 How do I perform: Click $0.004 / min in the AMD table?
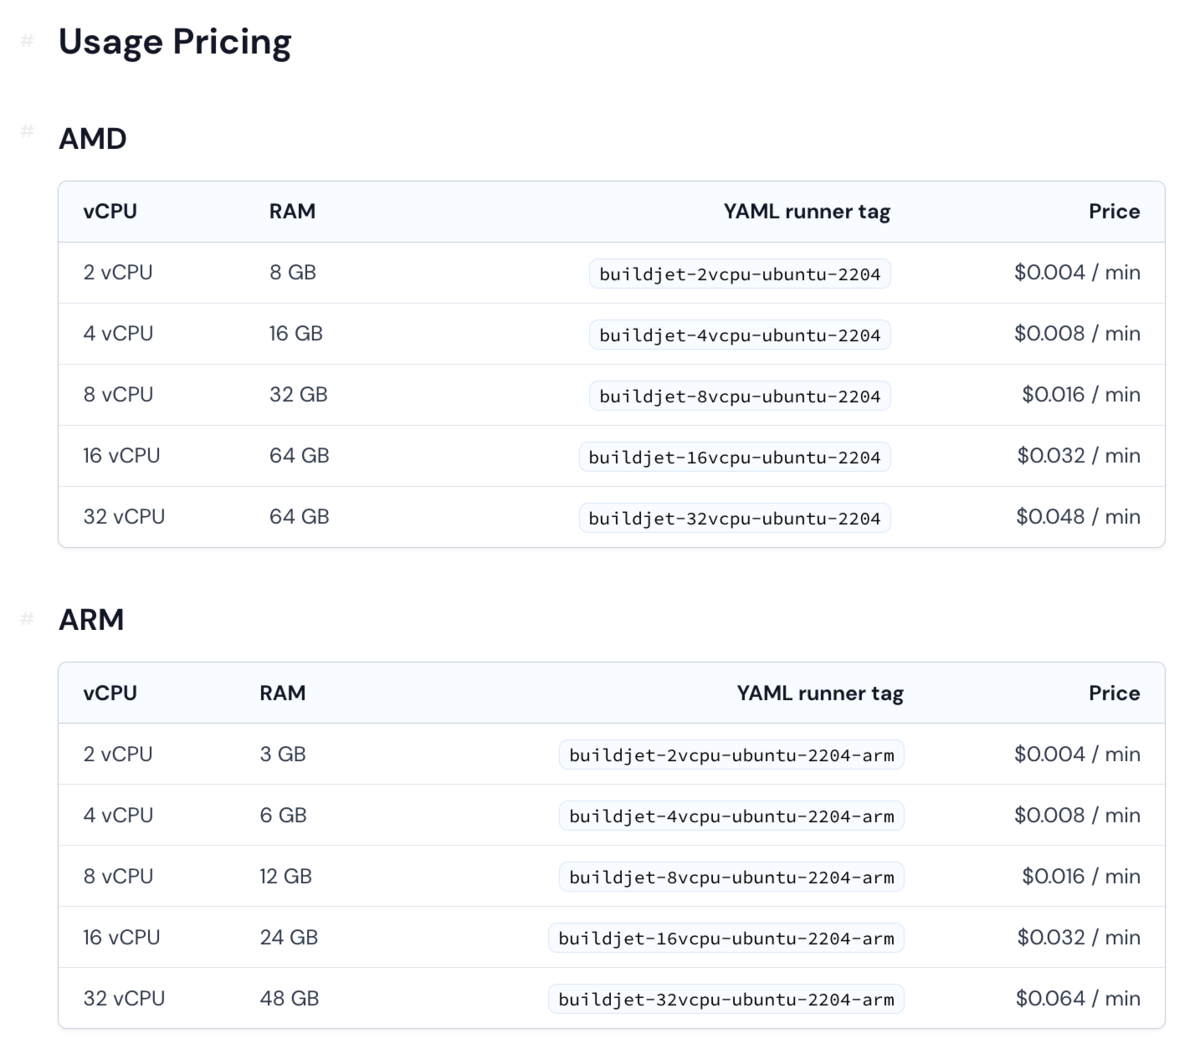[x=1077, y=272]
